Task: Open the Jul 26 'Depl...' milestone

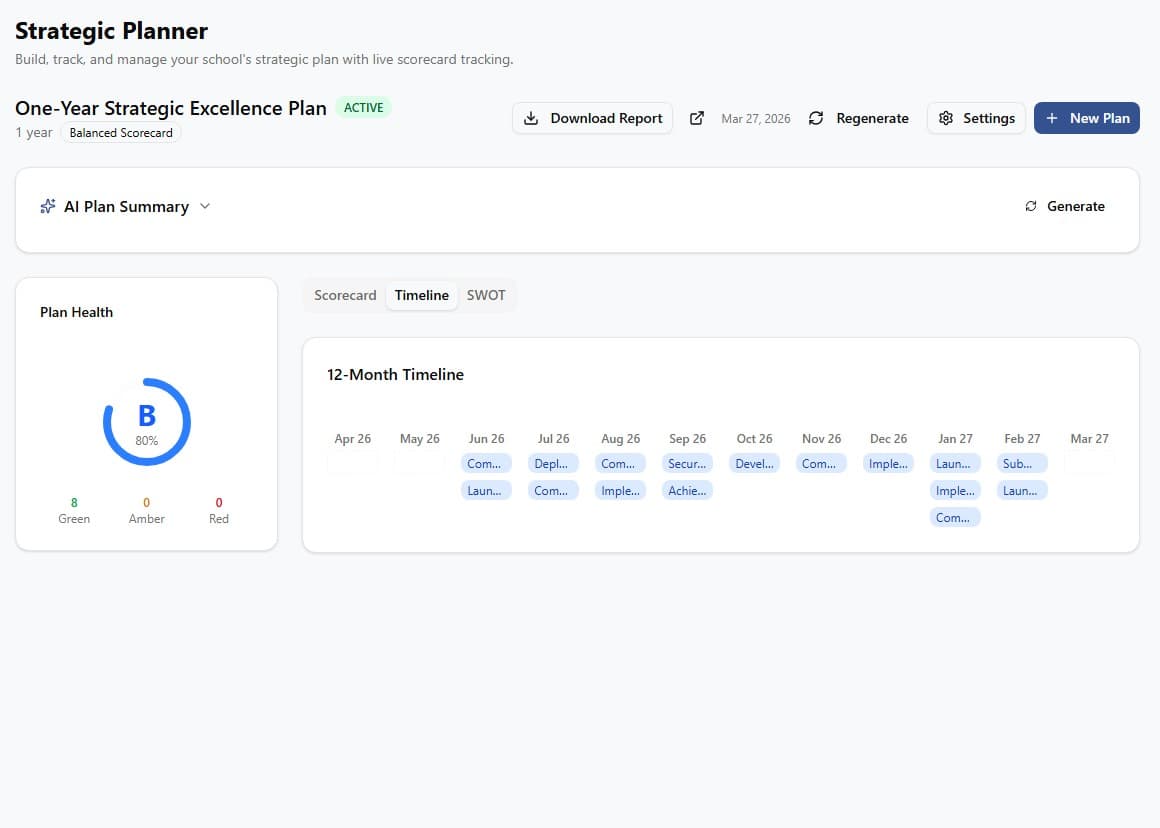Action: pos(553,464)
